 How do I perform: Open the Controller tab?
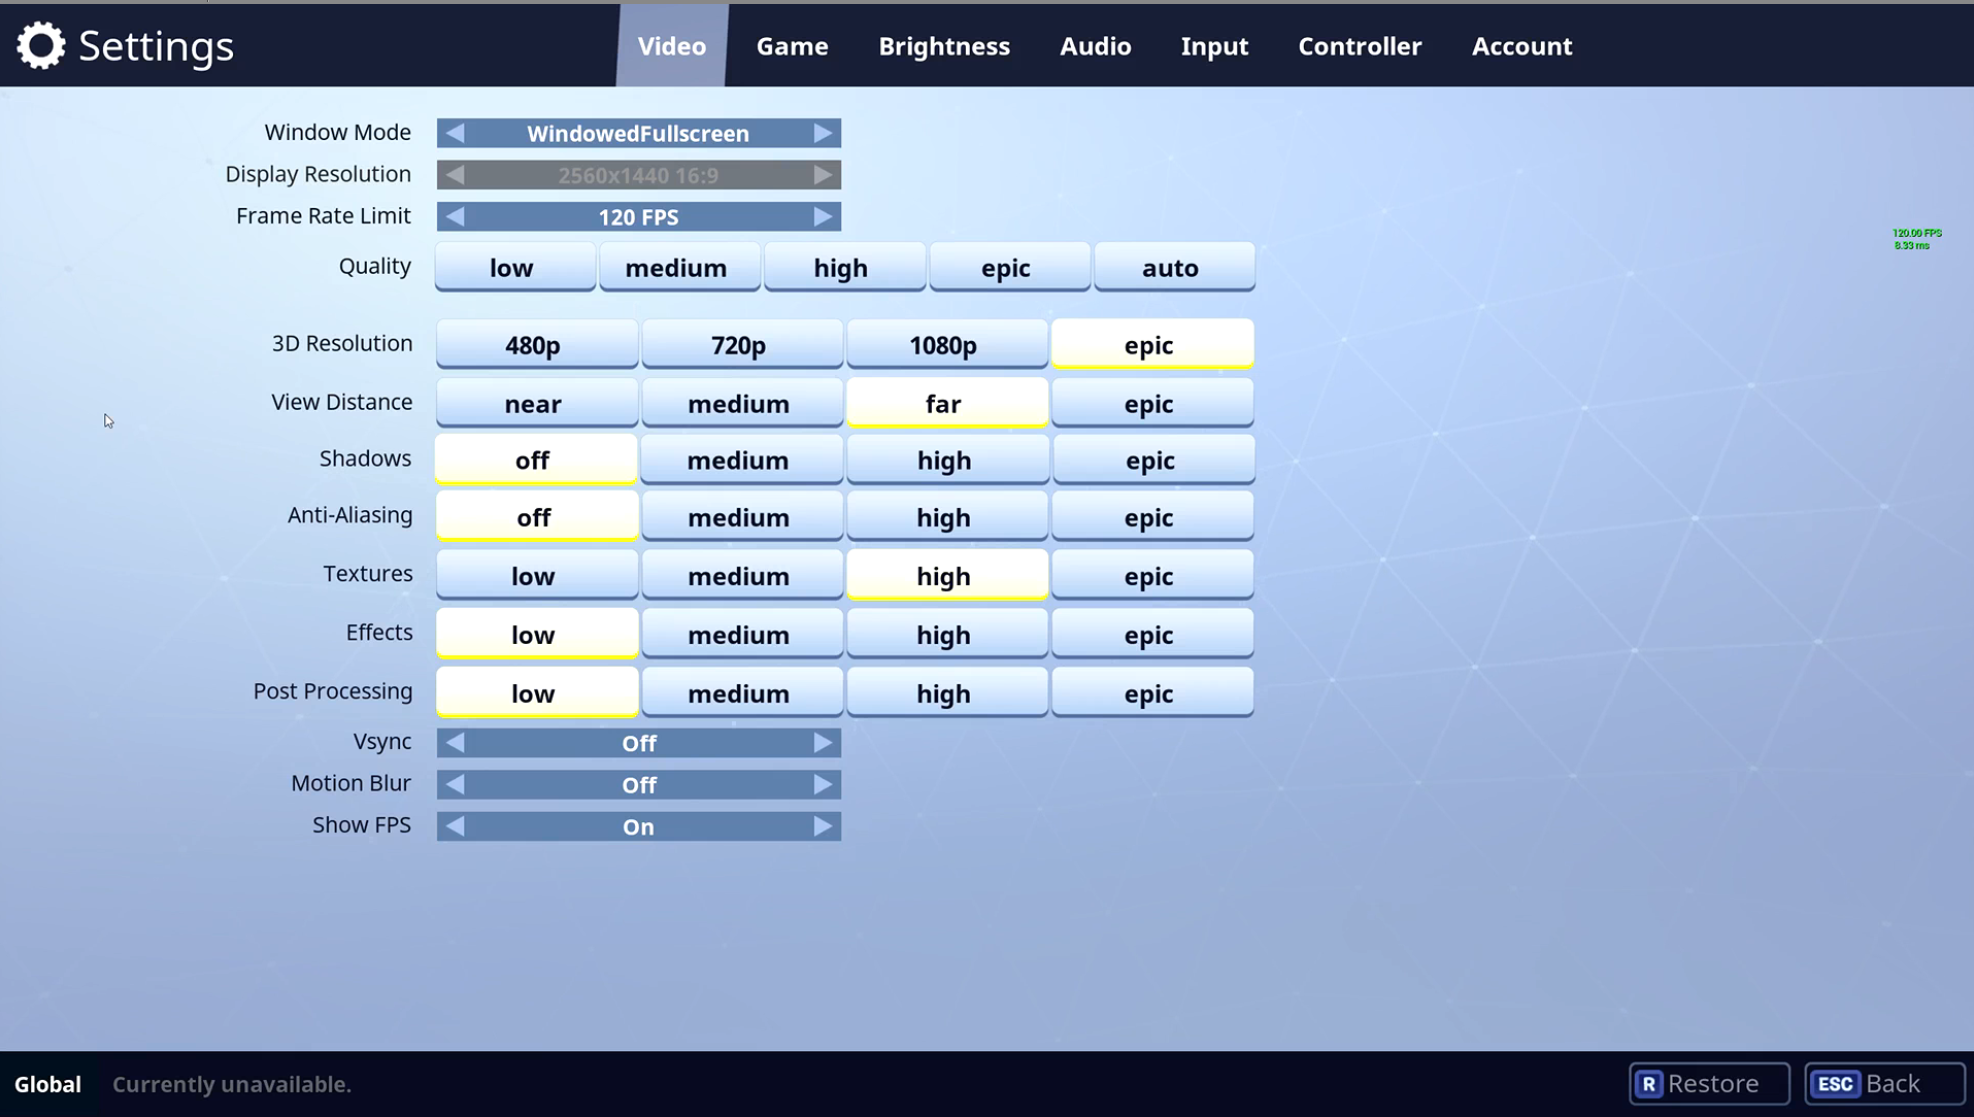click(1359, 46)
